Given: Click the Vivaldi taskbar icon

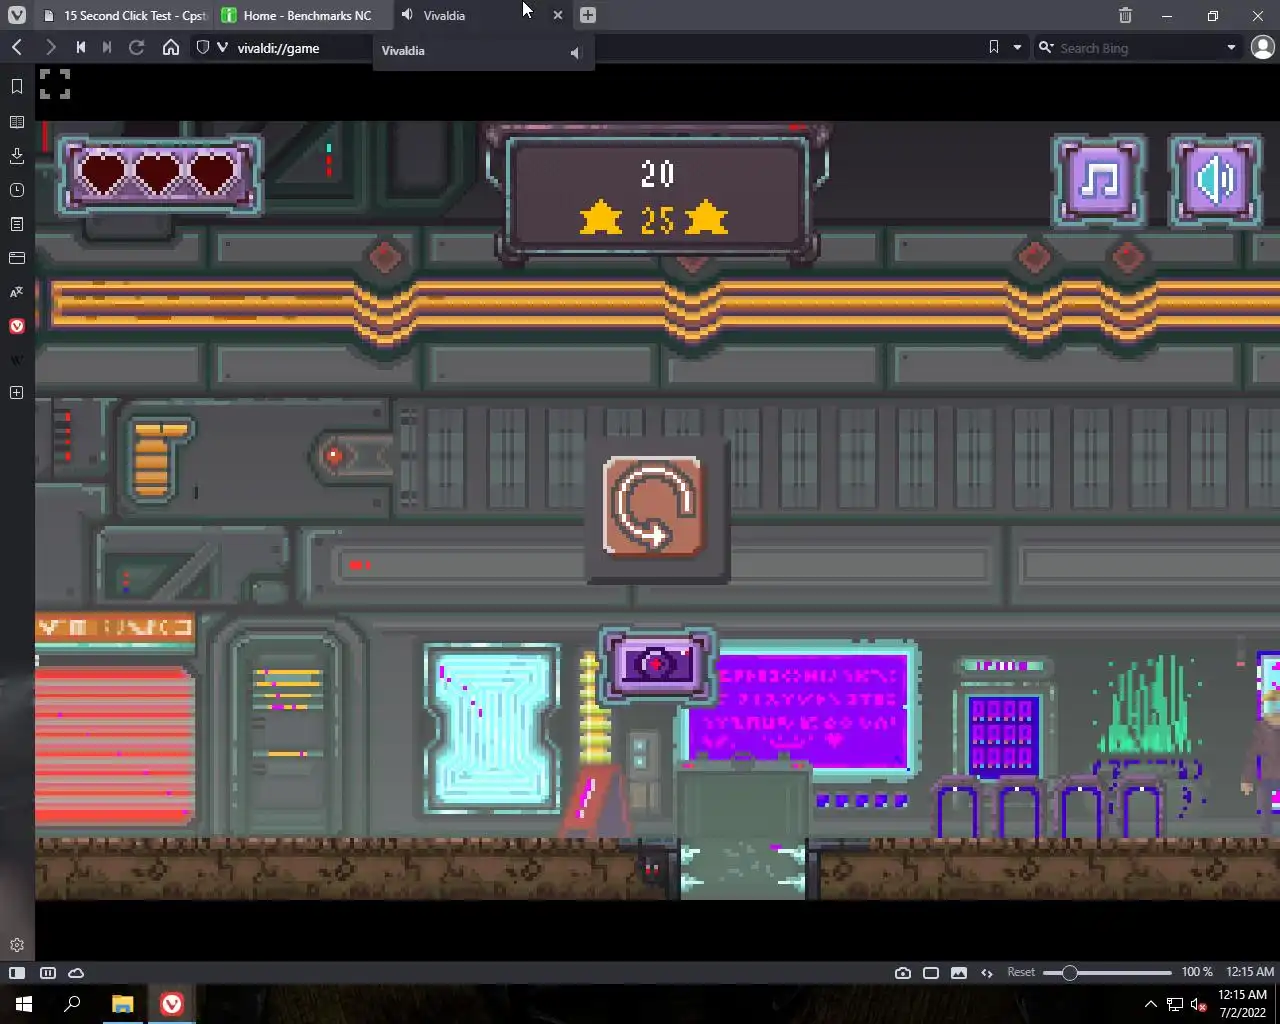Looking at the screenshot, I should 171,1004.
